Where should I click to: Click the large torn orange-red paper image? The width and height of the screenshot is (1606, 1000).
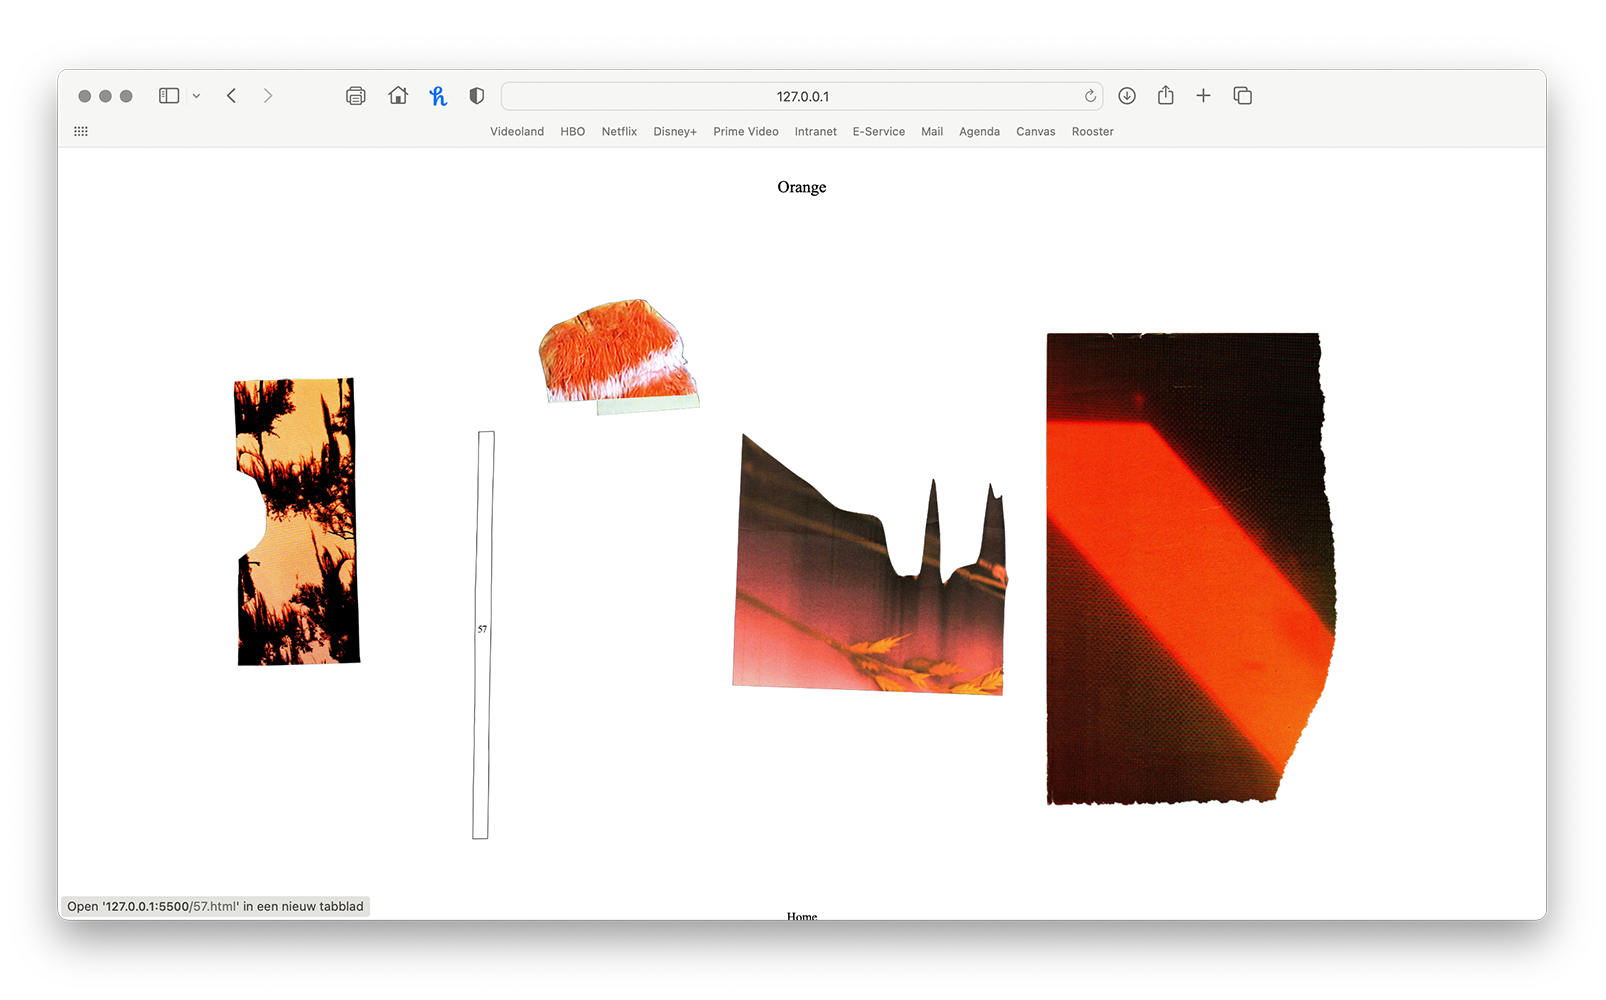click(1190, 568)
